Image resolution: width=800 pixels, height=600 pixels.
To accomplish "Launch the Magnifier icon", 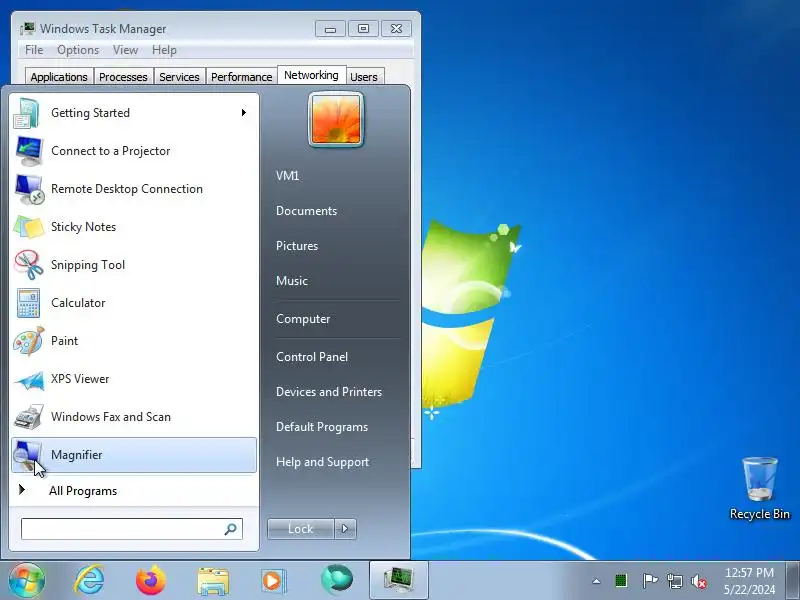I will [28, 455].
